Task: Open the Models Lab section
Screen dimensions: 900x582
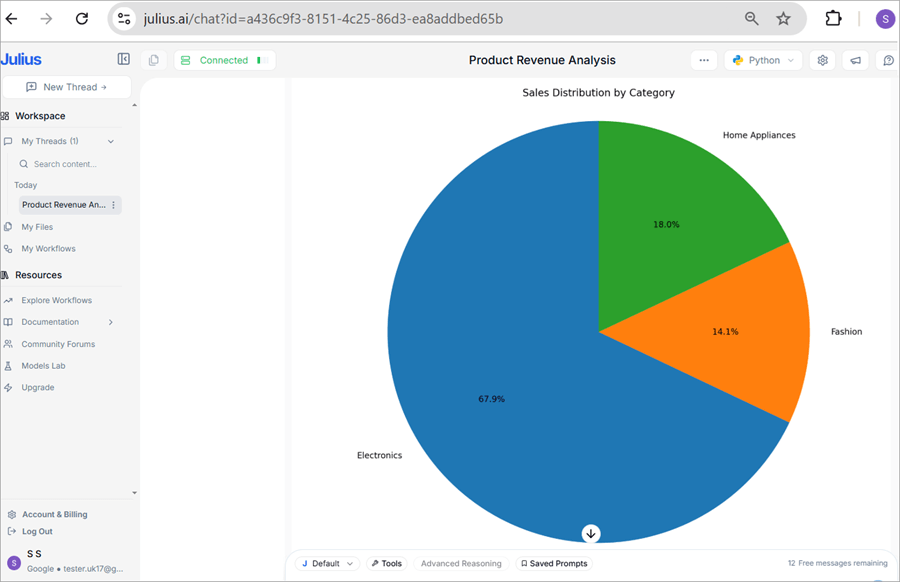Action: tap(46, 365)
